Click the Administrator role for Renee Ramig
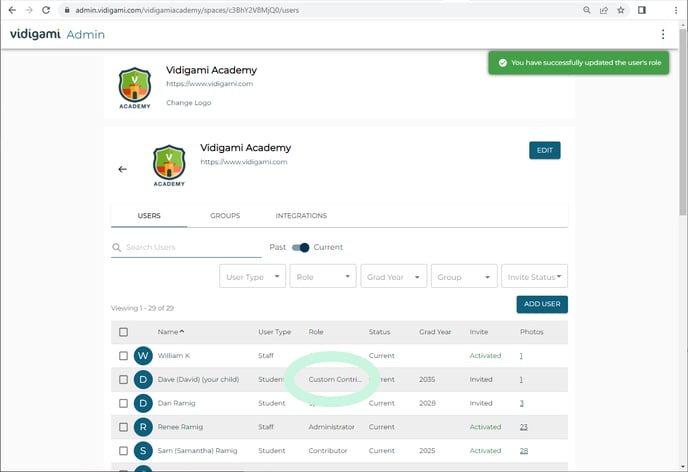The height and width of the screenshot is (472, 688). click(331, 427)
